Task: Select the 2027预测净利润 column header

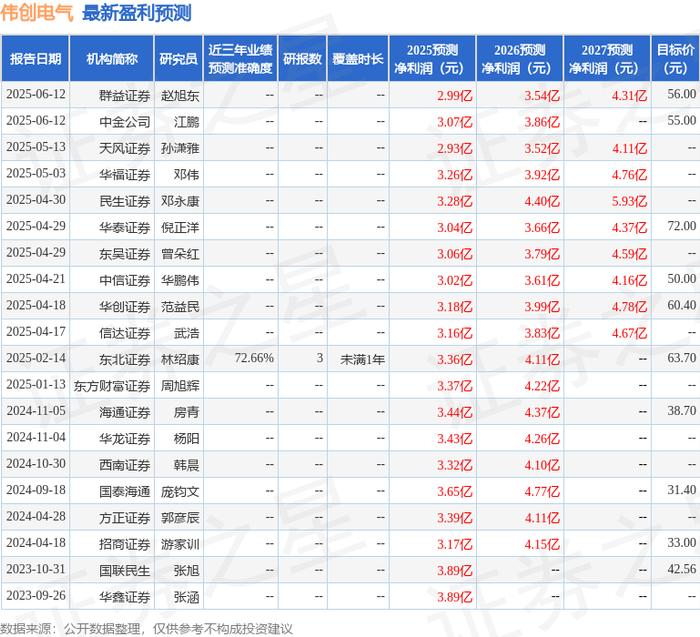Action: pos(607,58)
